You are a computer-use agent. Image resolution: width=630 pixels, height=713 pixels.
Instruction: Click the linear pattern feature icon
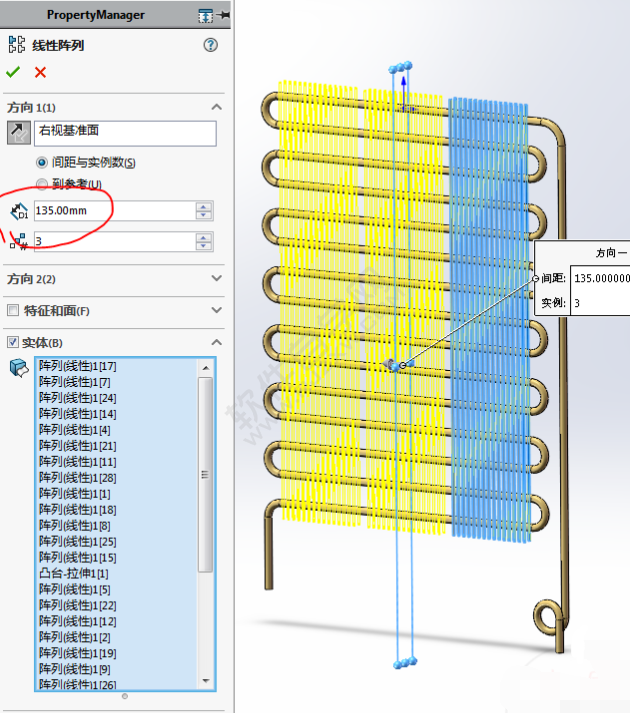point(17,45)
